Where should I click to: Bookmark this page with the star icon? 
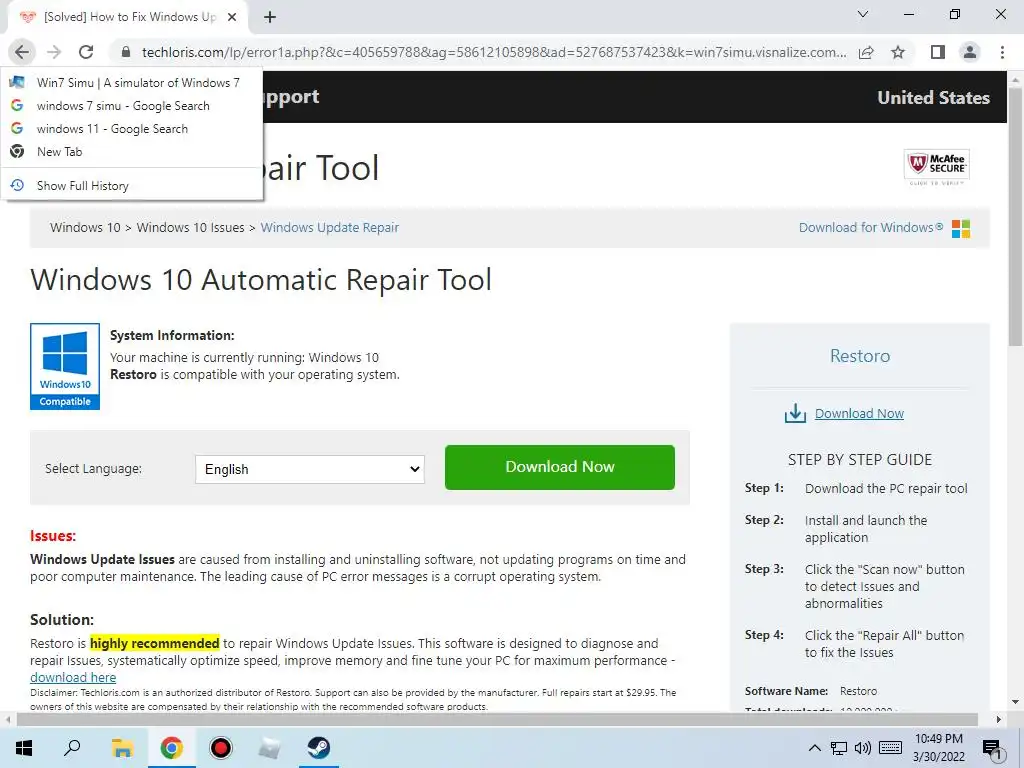(898, 52)
